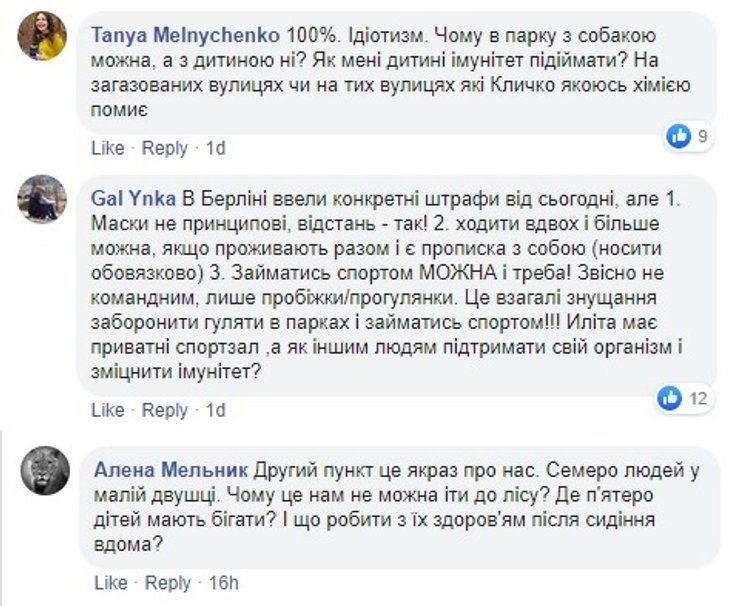
Task: Open Gal Ynka's profile name link
Action: pyautogui.click(x=133, y=194)
